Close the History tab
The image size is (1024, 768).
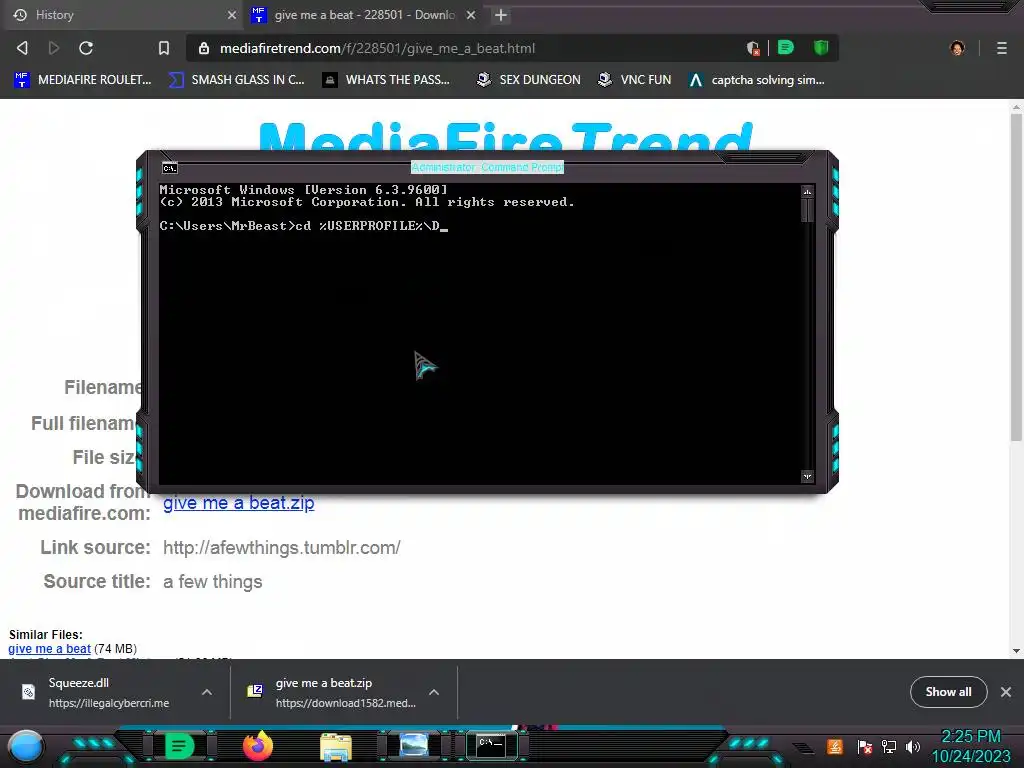coord(232,15)
